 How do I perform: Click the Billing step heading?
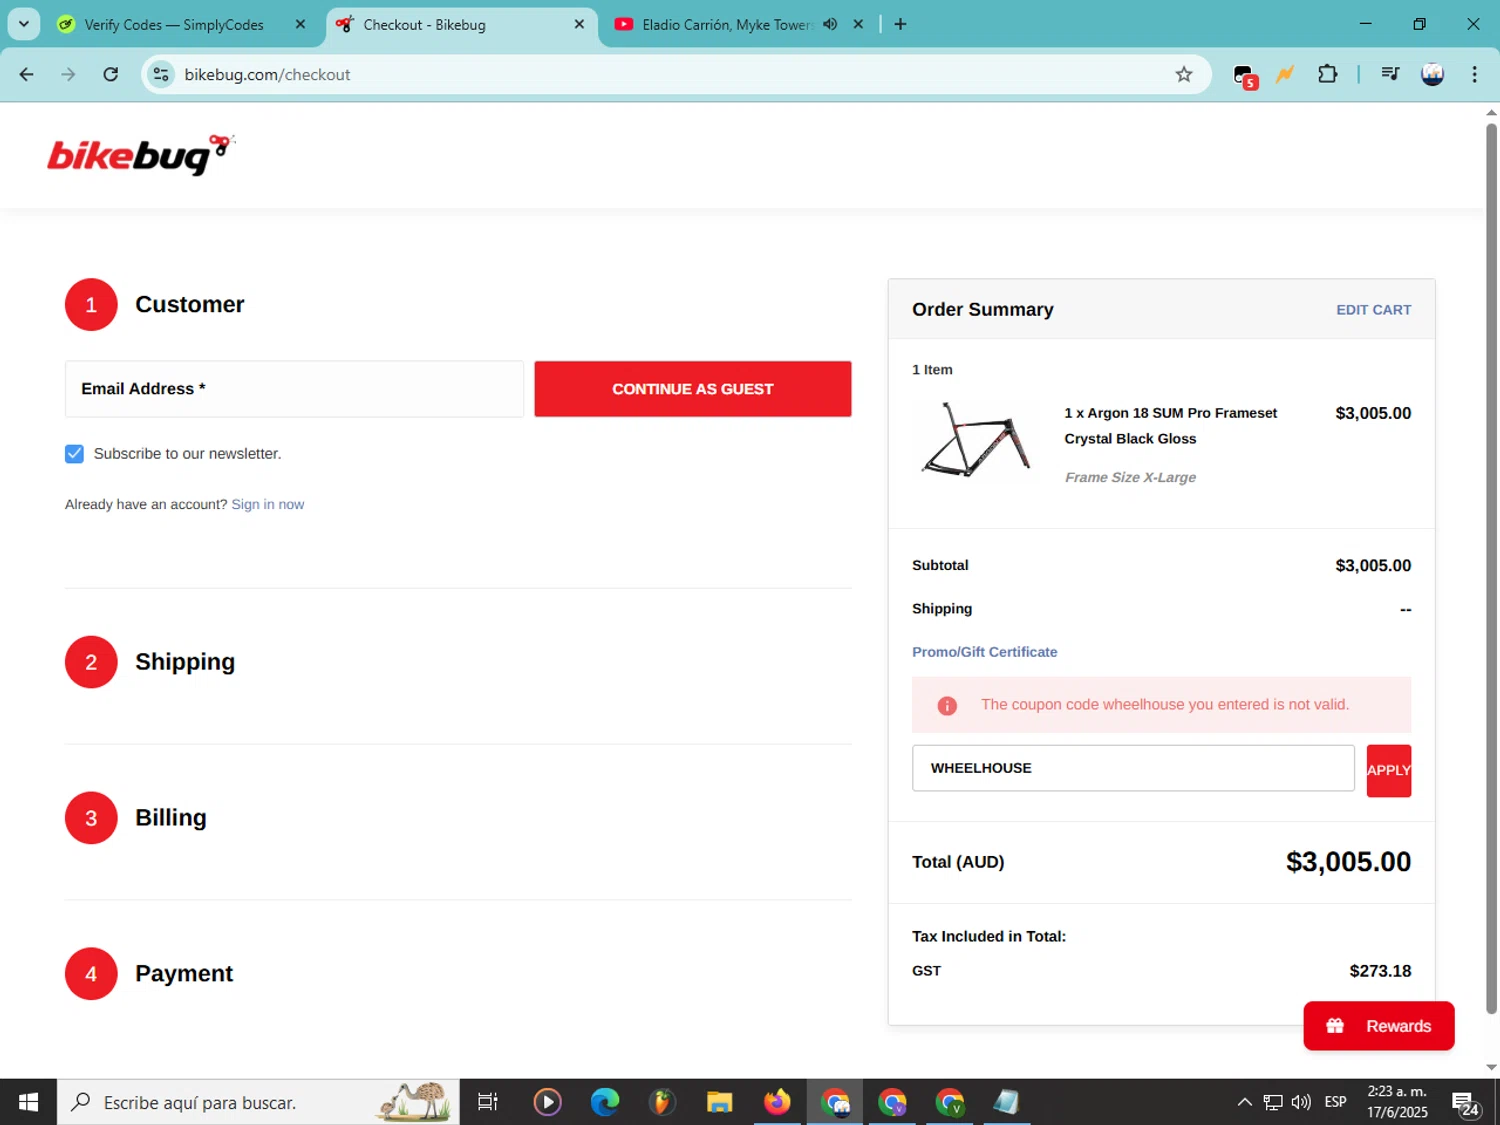coord(171,818)
